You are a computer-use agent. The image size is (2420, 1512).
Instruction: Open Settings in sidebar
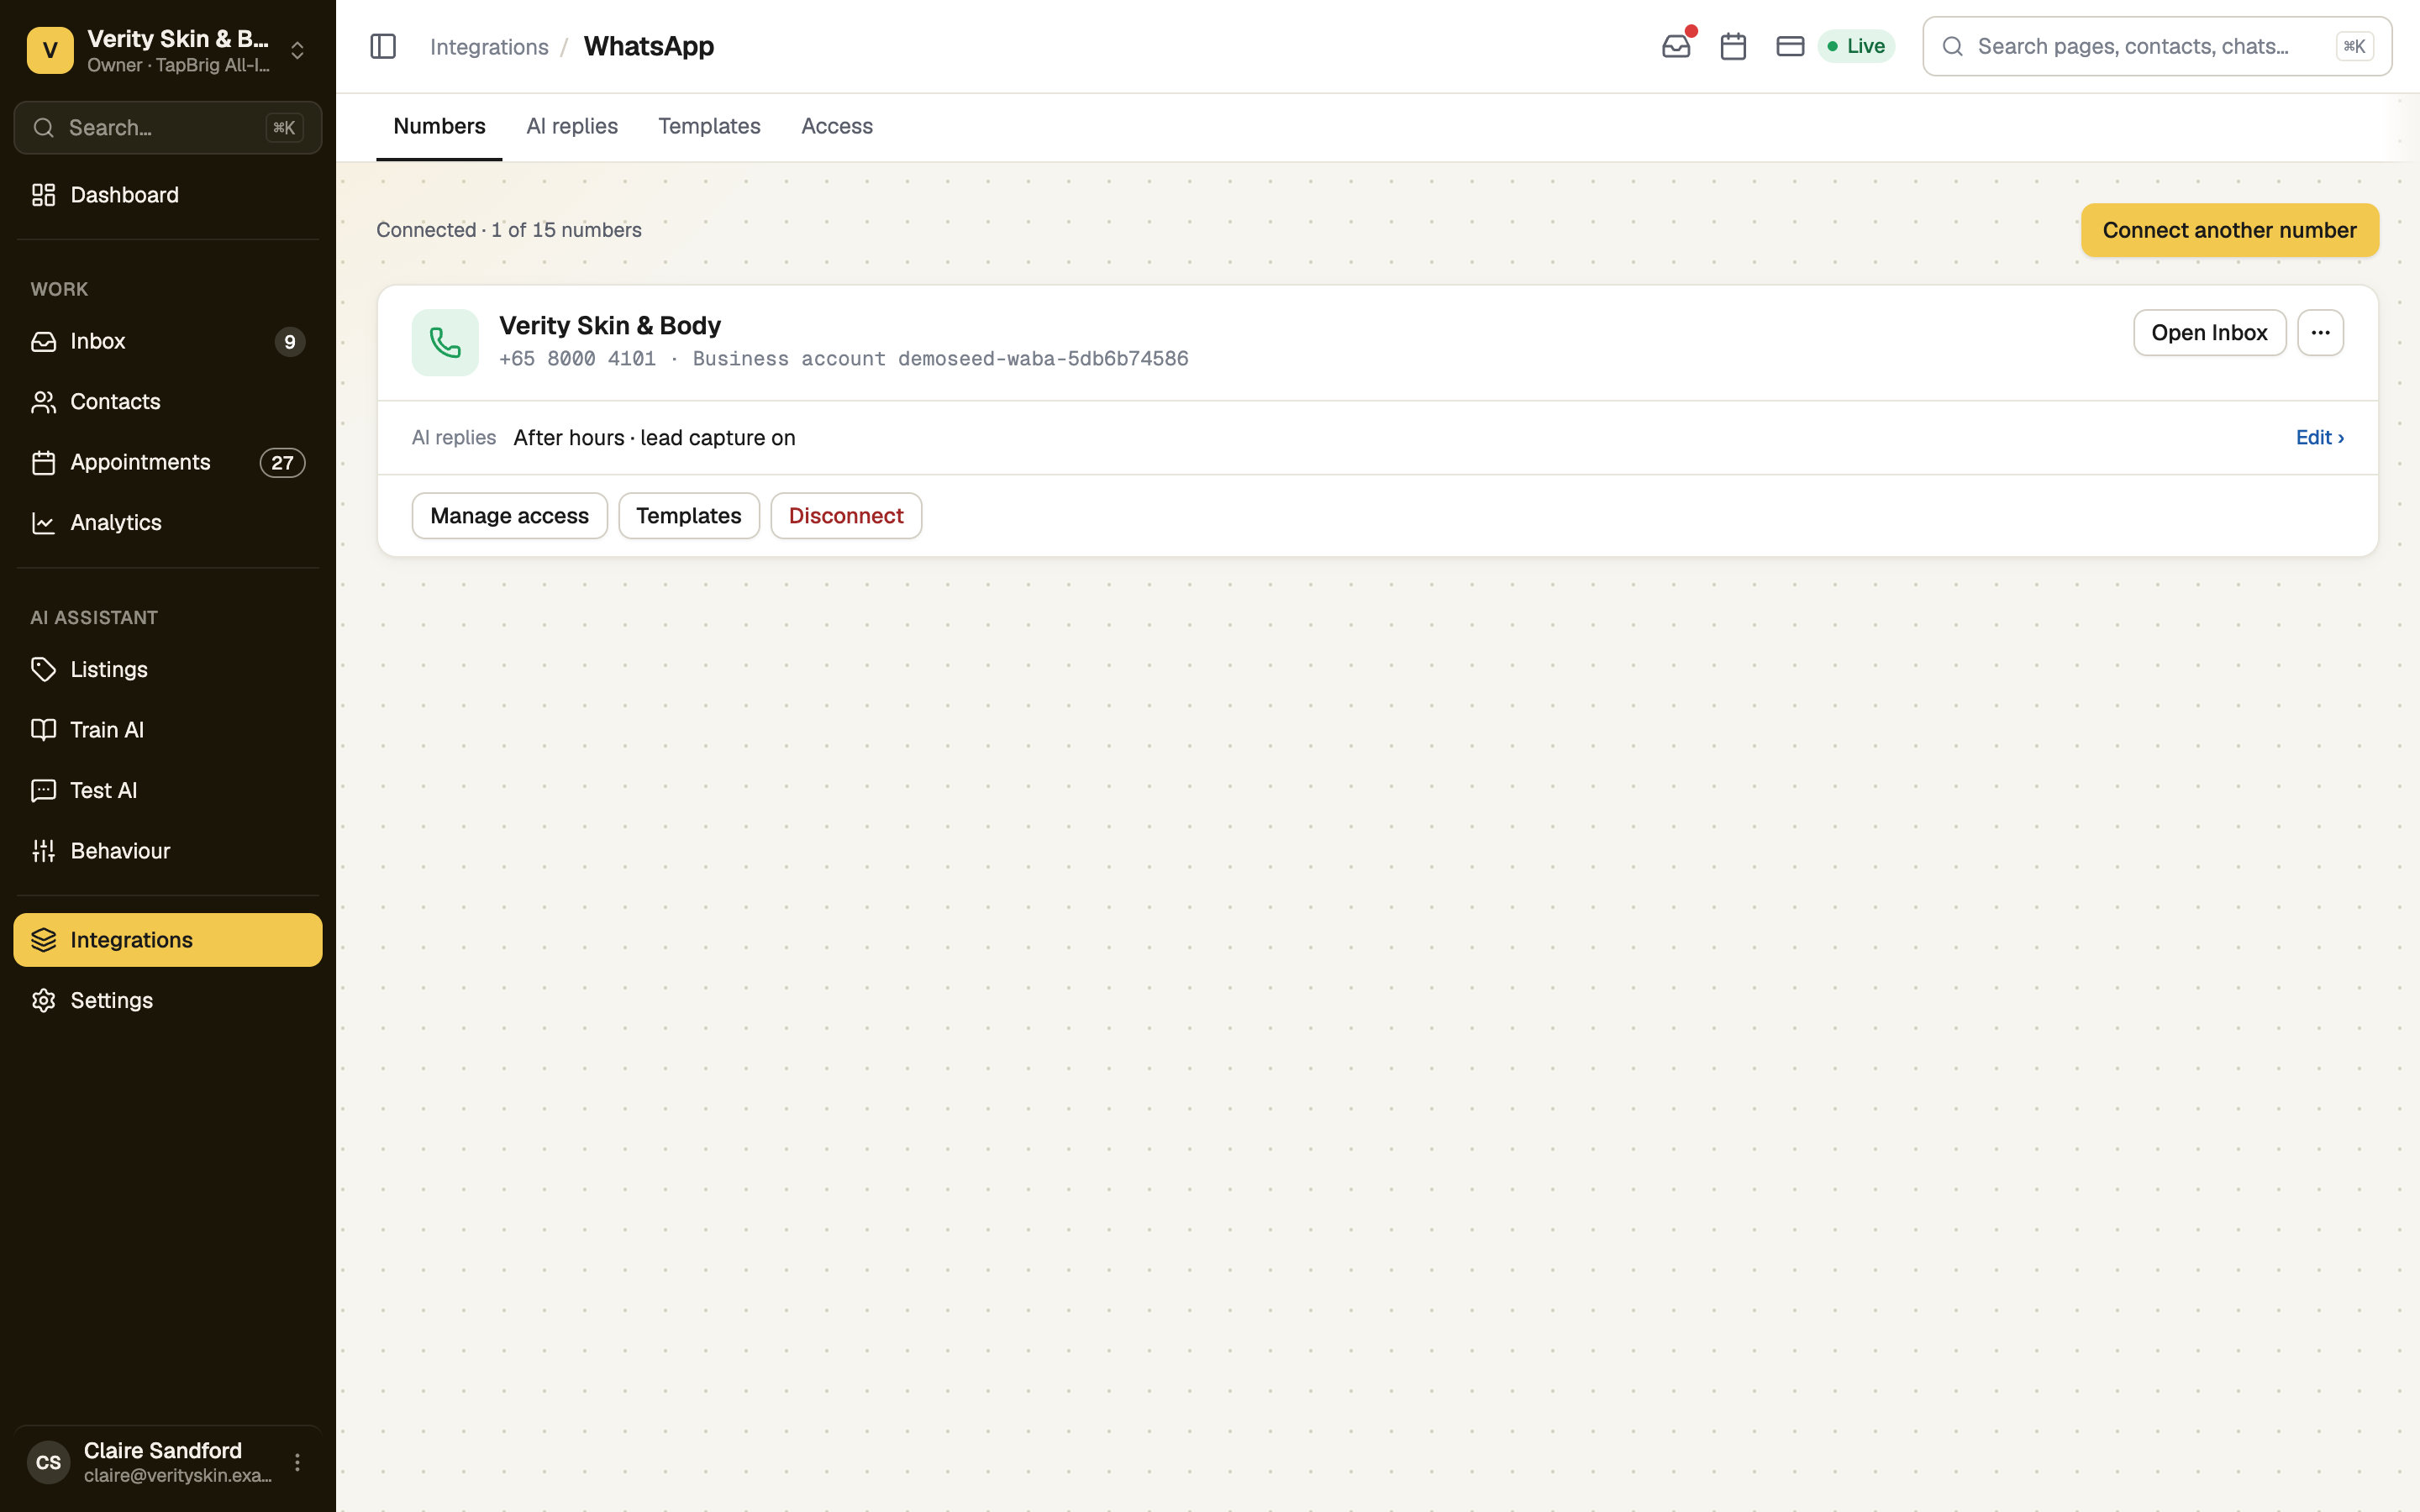pyautogui.click(x=168, y=1000)
